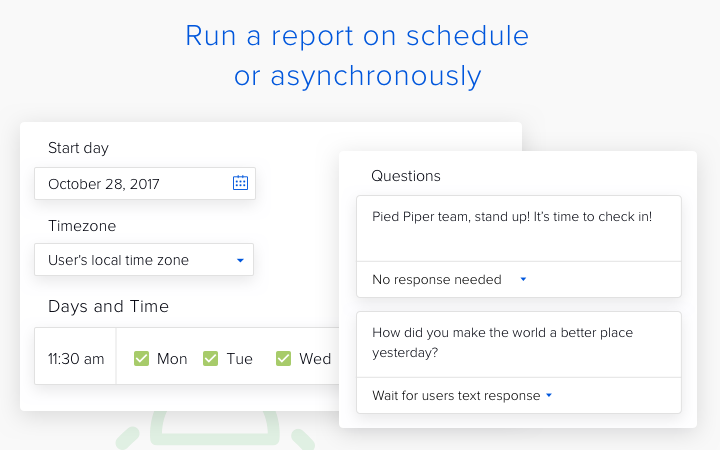This screenshot has width=720, height=450.
Task: Toggle the Tue checkbox
Action: click(x=210, y=358)
